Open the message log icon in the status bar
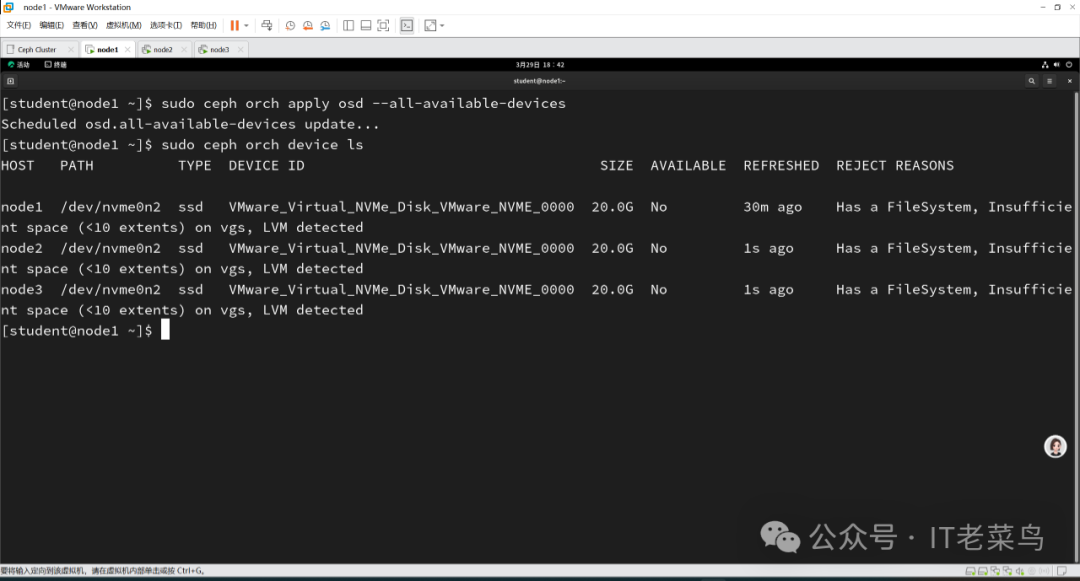The height and width of the screenshot is (581, 1080). point(1062,571)
